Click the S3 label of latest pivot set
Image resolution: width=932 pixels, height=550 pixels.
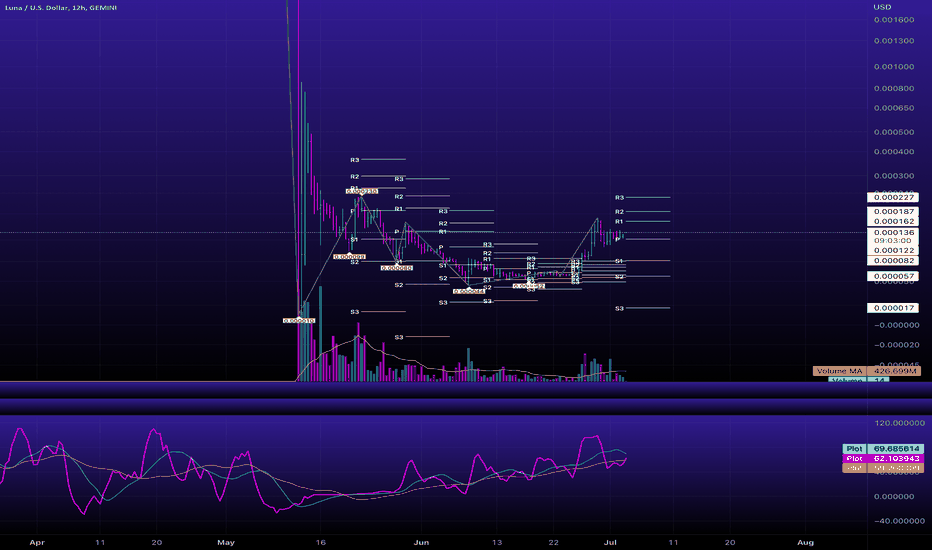pyautogui.click(x=619, y=309)
